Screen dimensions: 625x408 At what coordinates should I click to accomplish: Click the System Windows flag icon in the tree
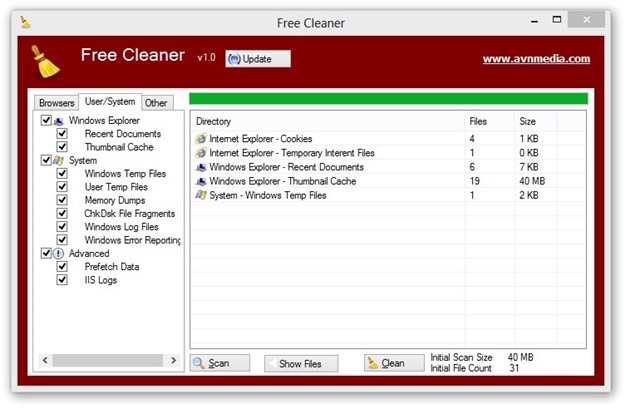tap(59, 160)
